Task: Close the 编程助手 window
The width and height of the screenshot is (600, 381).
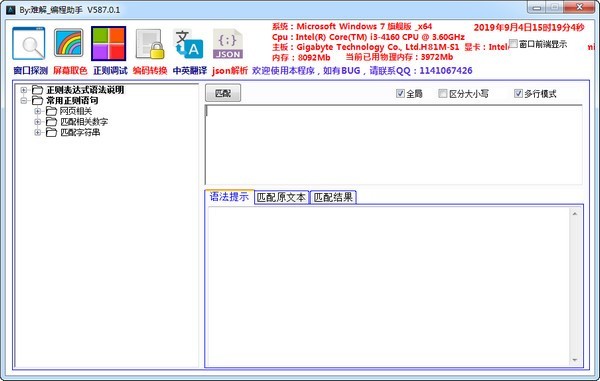Action: point(579,7)
